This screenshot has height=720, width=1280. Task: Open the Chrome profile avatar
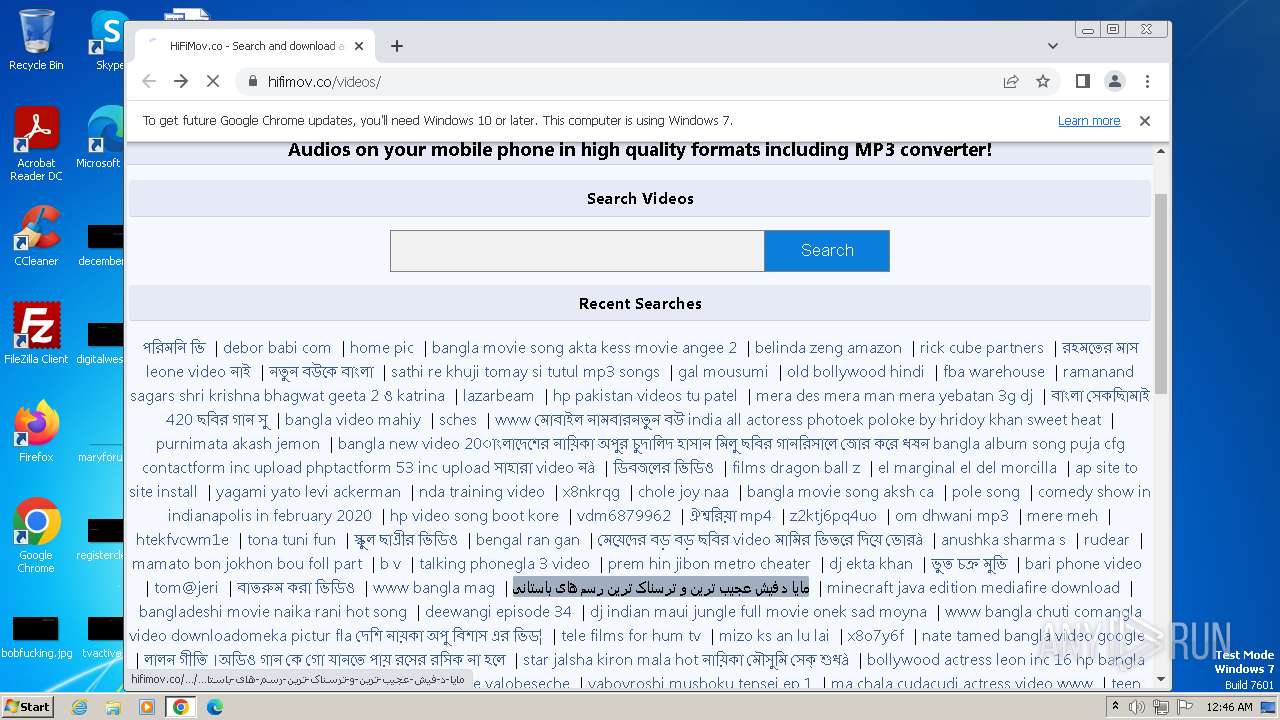pos(1114,81)
